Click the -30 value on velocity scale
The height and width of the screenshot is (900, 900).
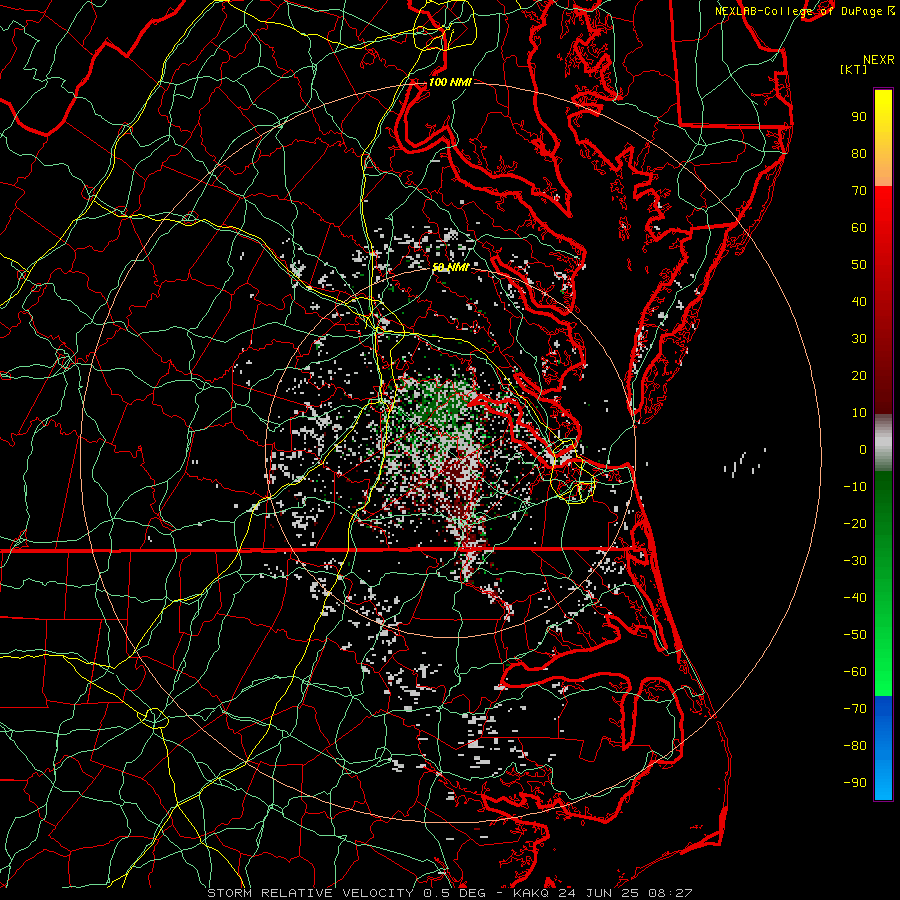point(855,561)
